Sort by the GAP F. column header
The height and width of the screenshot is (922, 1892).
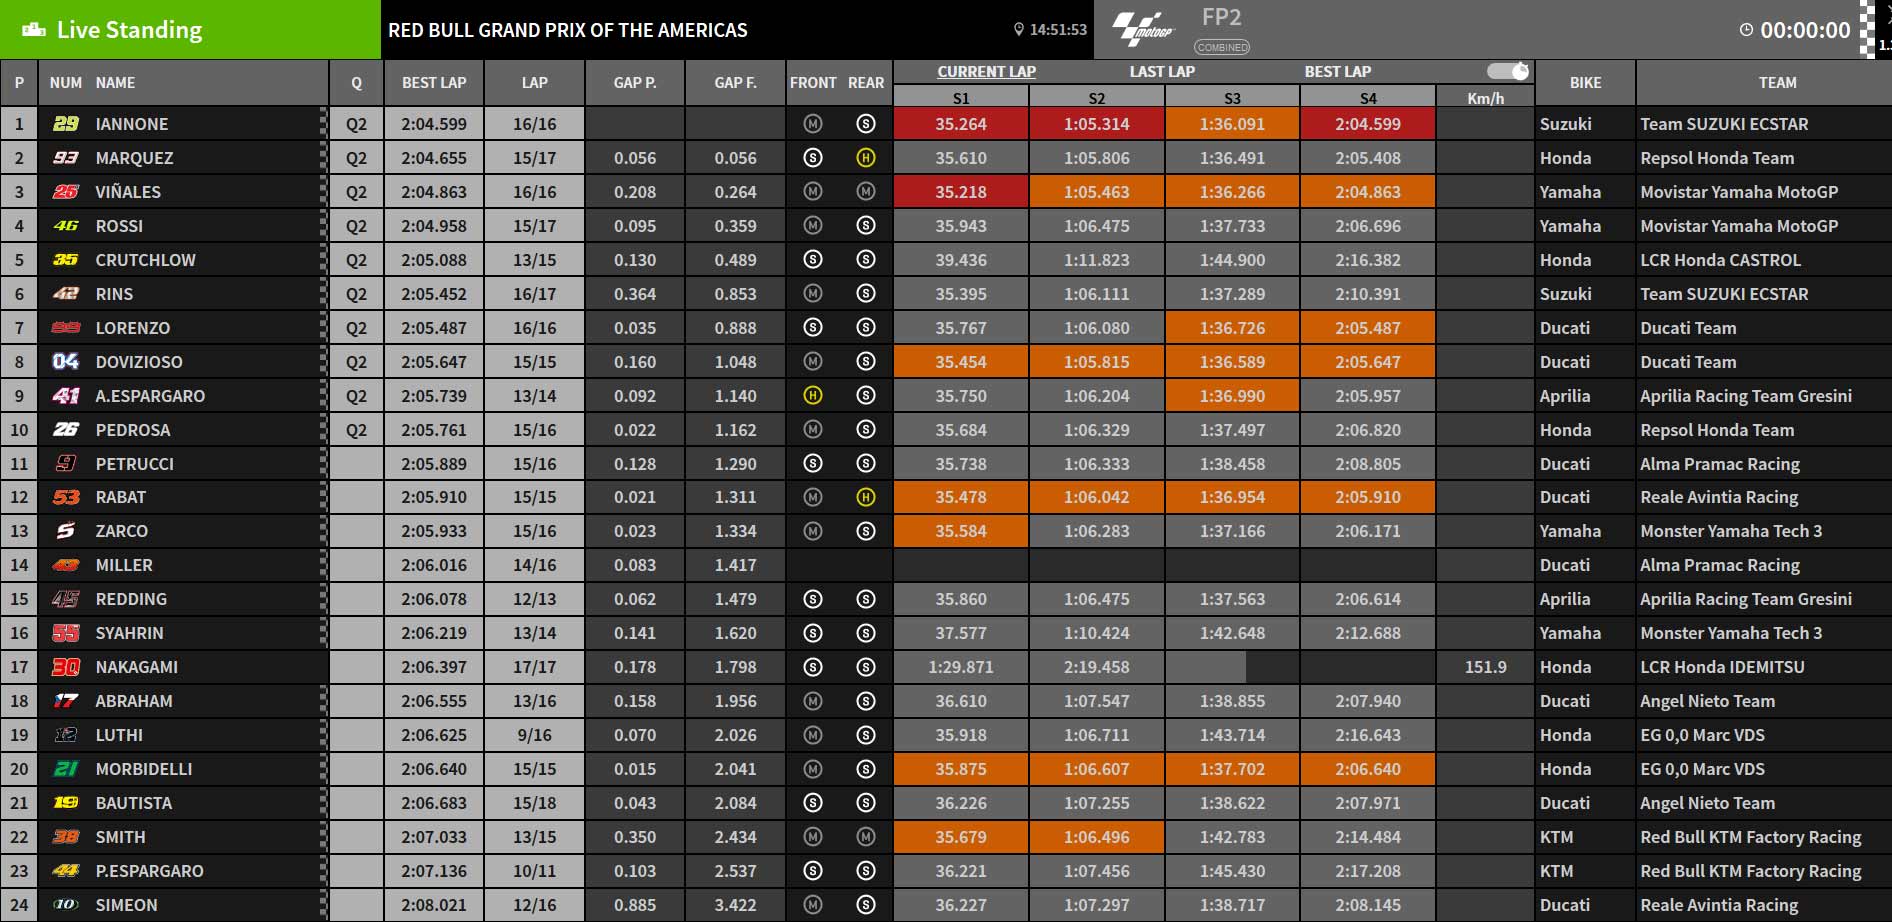(x=735, y=83)
